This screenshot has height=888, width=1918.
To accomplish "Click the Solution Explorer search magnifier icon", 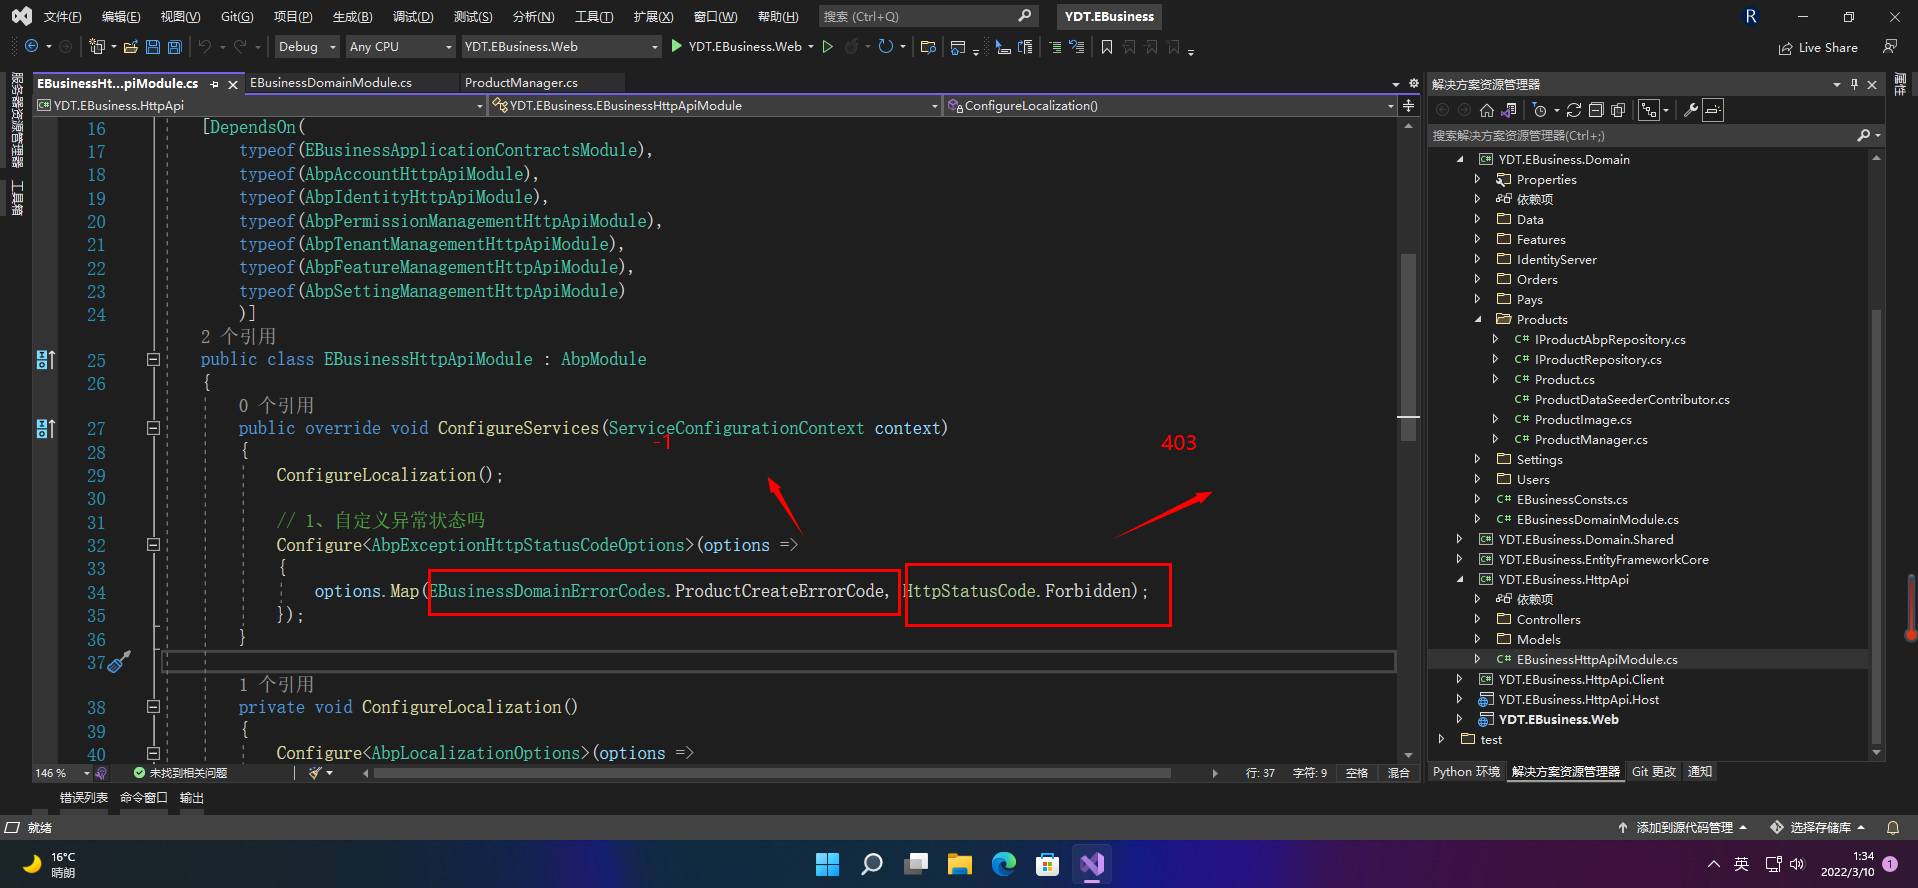I will click(x=1864, y=135).
